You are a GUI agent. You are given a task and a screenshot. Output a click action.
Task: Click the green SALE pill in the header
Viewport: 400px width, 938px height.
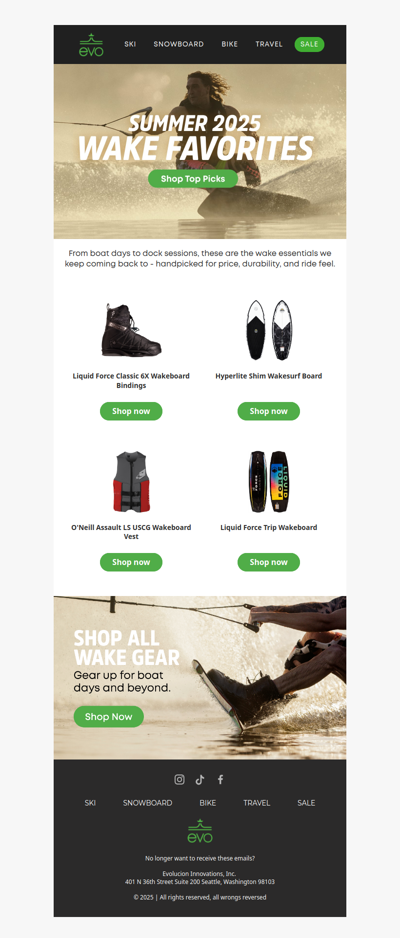(309, 44)
